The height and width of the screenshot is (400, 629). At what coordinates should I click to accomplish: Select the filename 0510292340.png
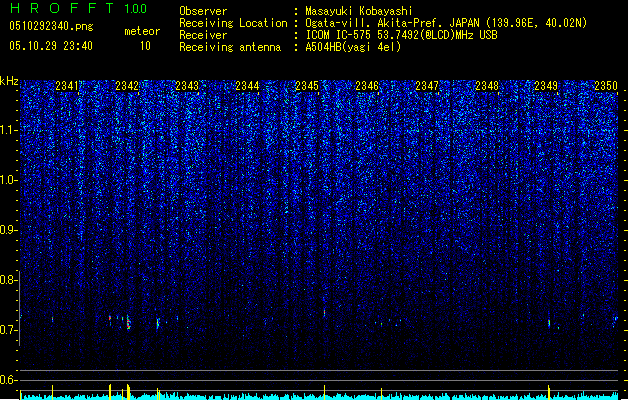[x=51, y=26]
